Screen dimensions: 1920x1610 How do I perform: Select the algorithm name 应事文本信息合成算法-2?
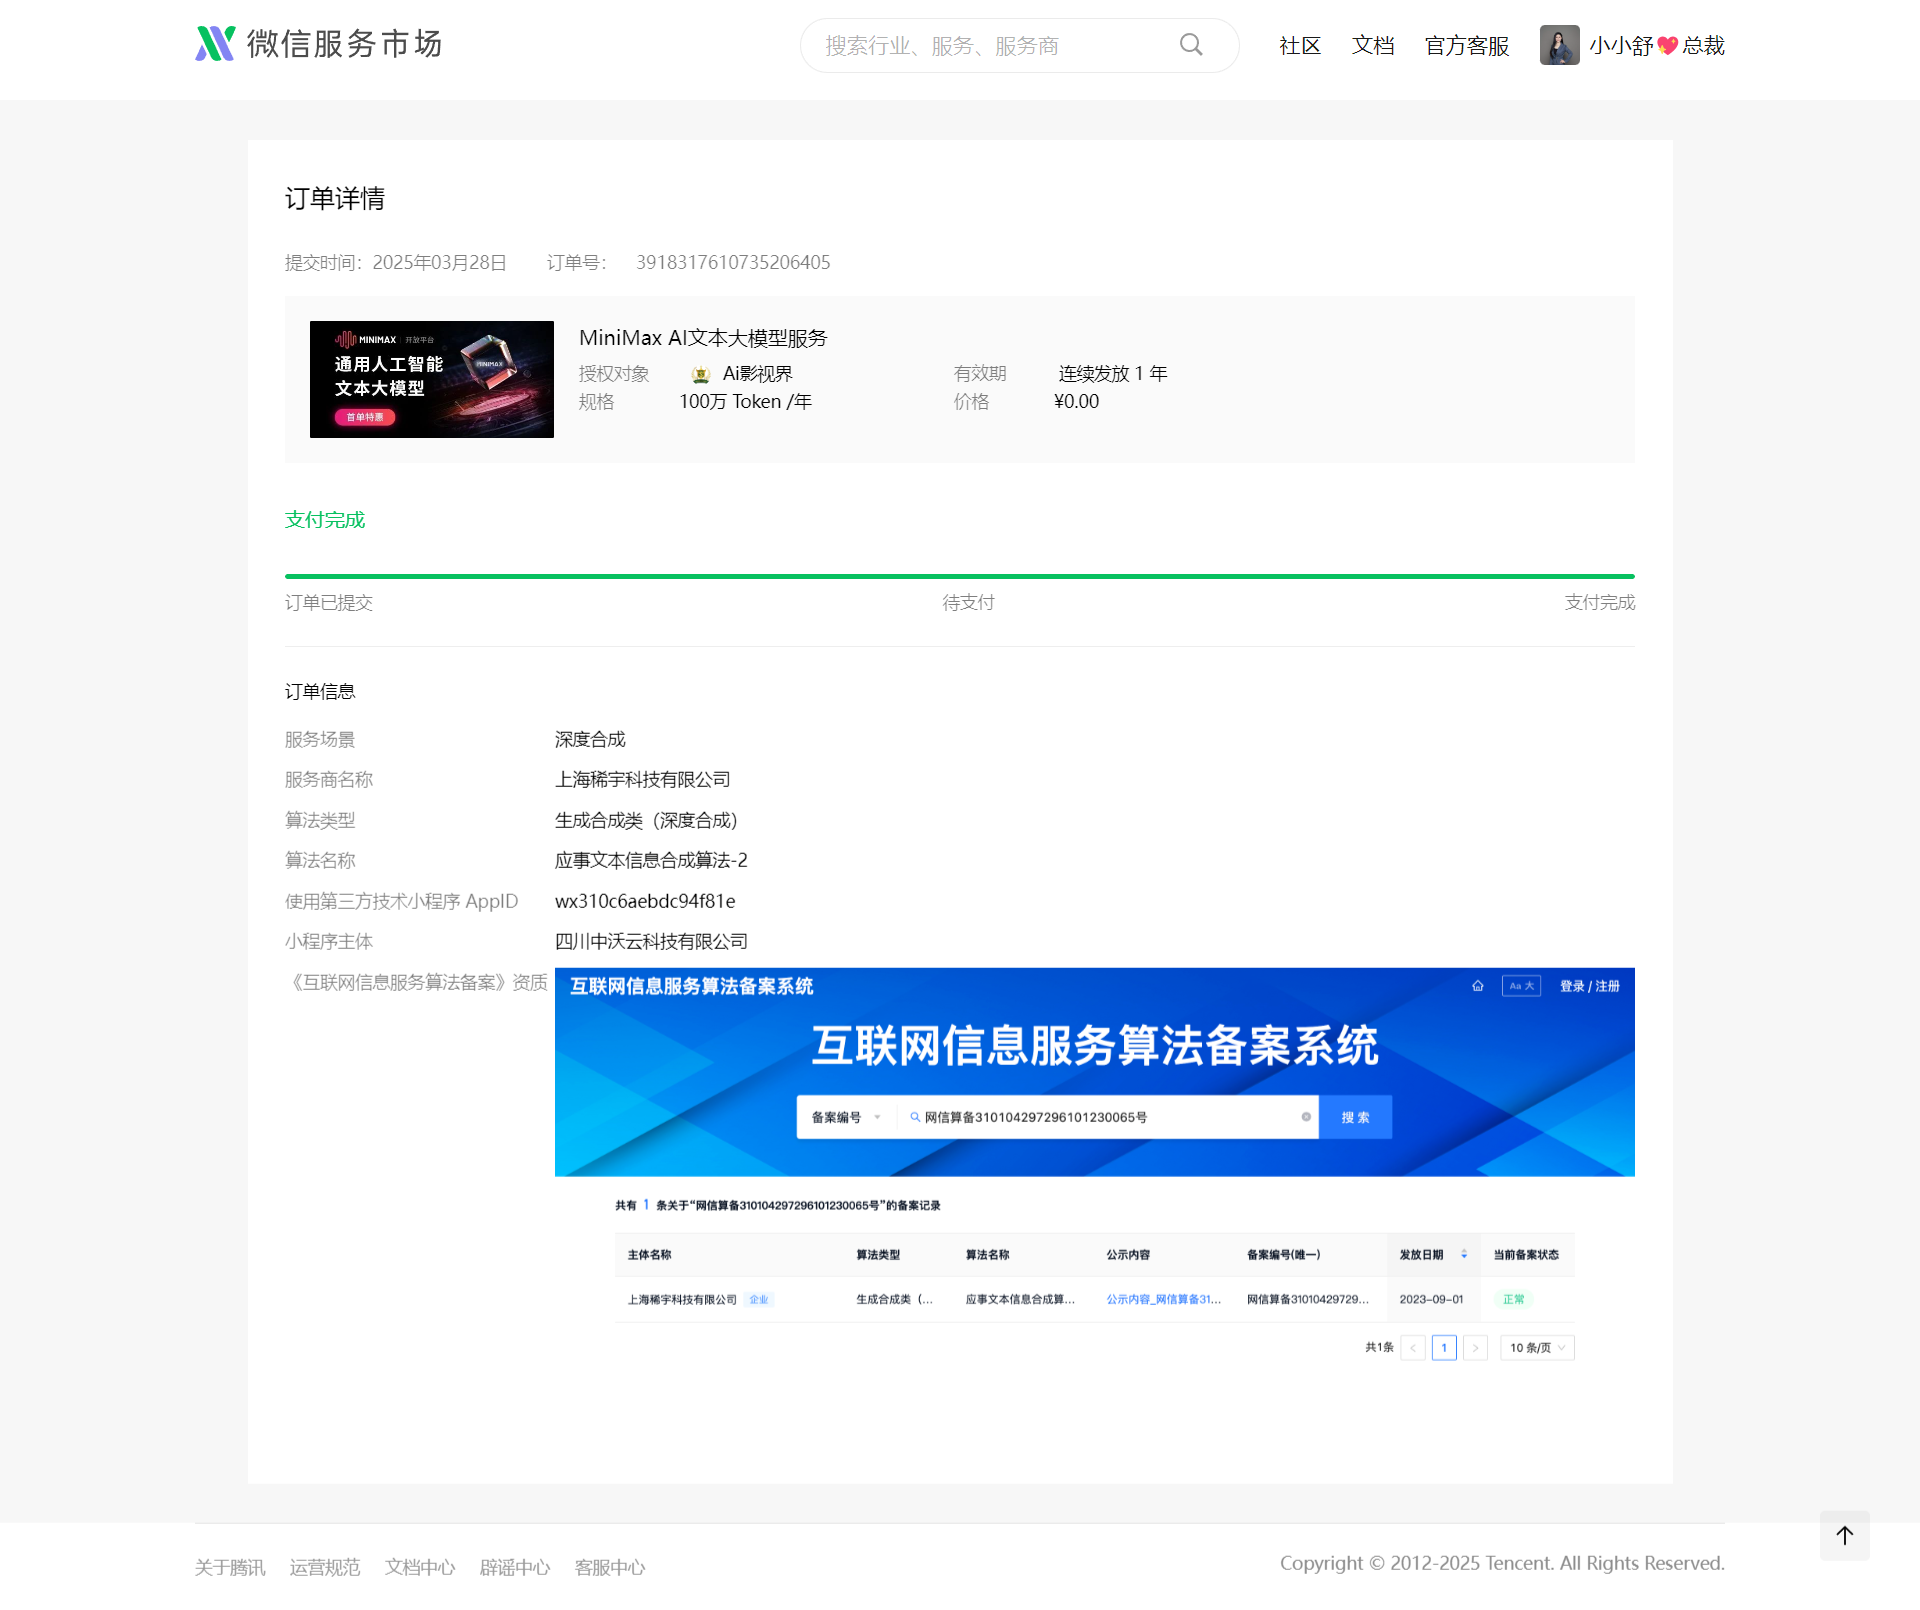[651, 861]
